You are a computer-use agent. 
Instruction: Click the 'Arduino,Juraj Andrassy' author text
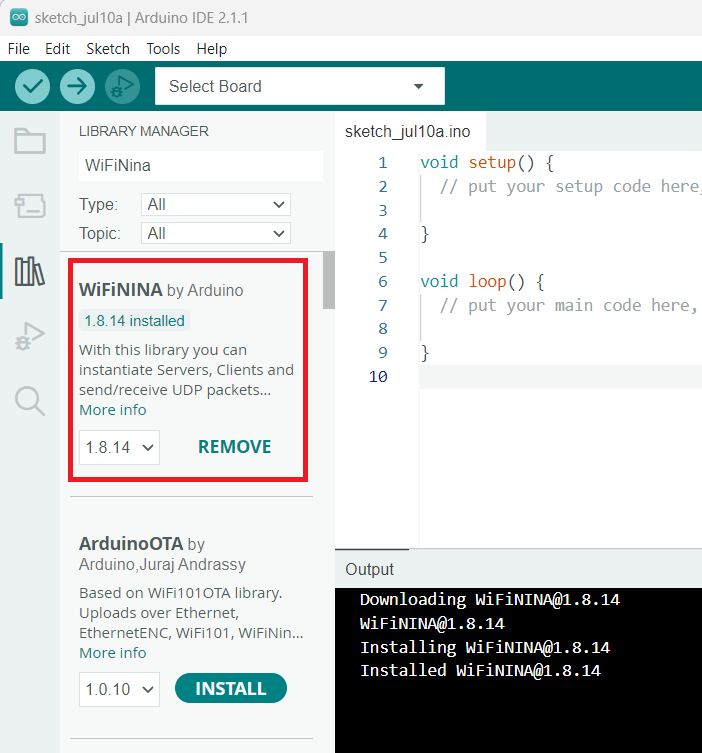click(162, 564)
